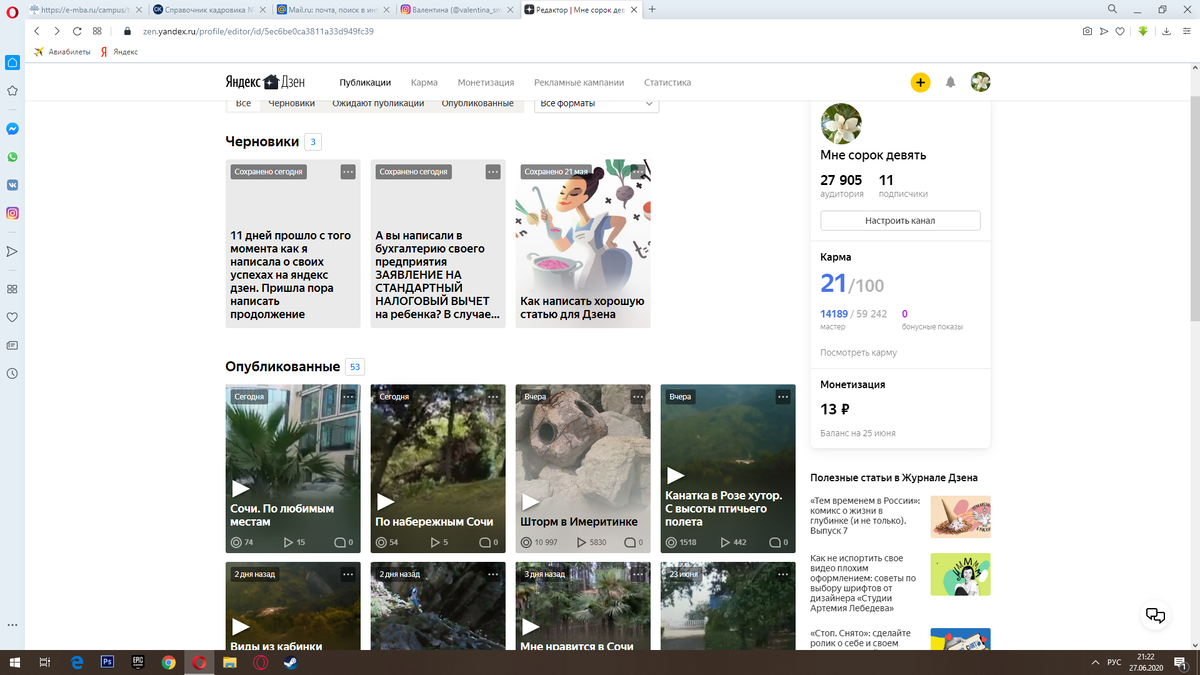Click tab search magnifier icon

tap(1111, 9)
